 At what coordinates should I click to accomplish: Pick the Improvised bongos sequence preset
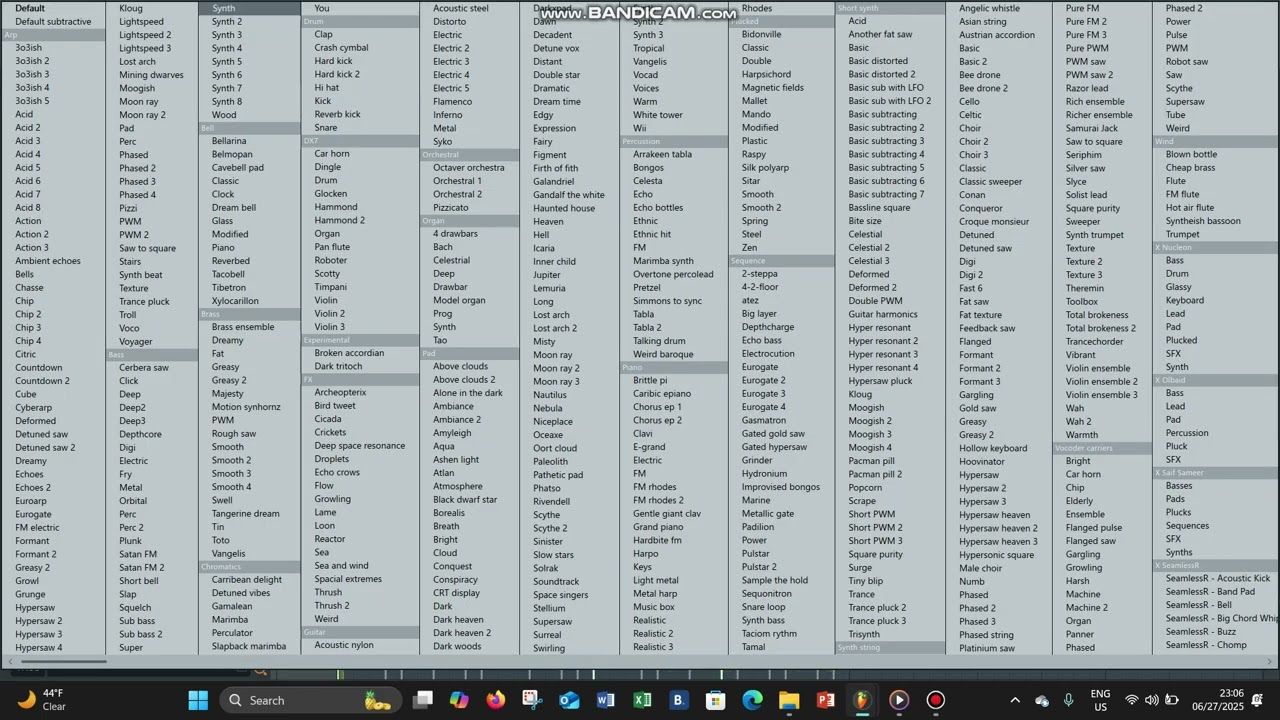click(x=781, y=487)
